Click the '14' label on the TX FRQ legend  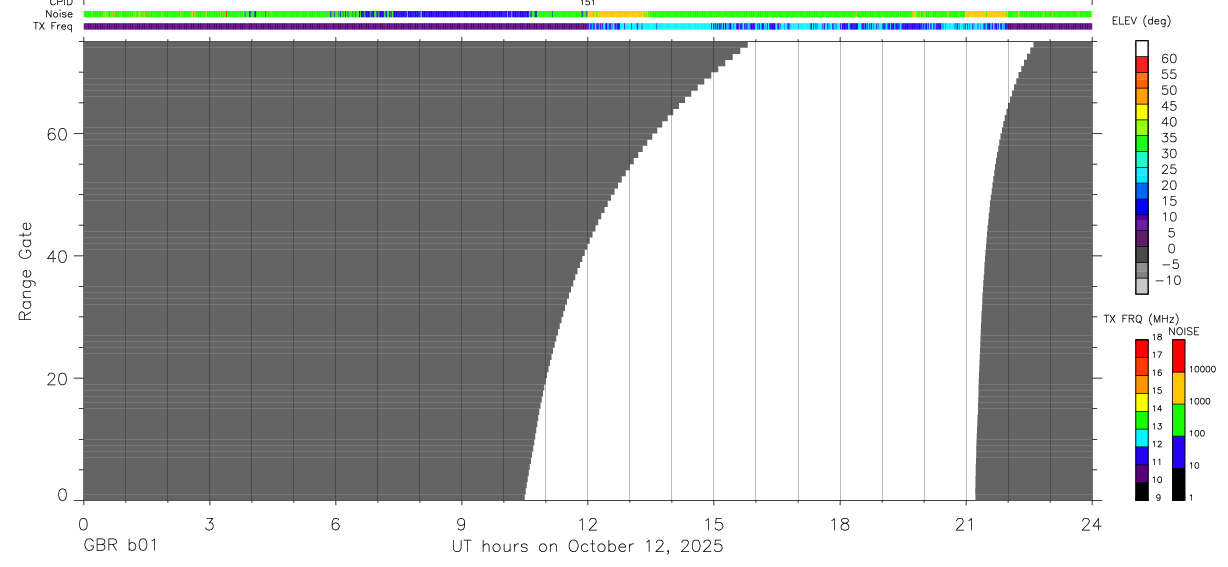[x=1157, y=408]
